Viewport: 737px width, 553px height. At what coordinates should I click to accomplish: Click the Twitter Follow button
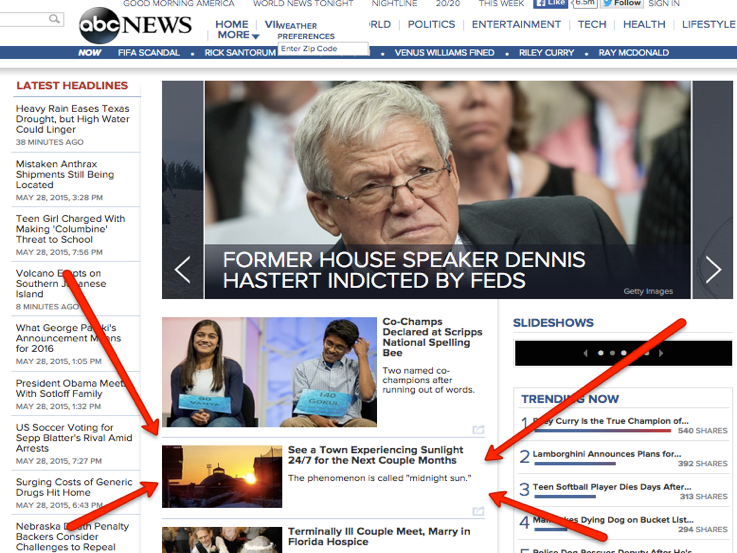pos(622,3)
